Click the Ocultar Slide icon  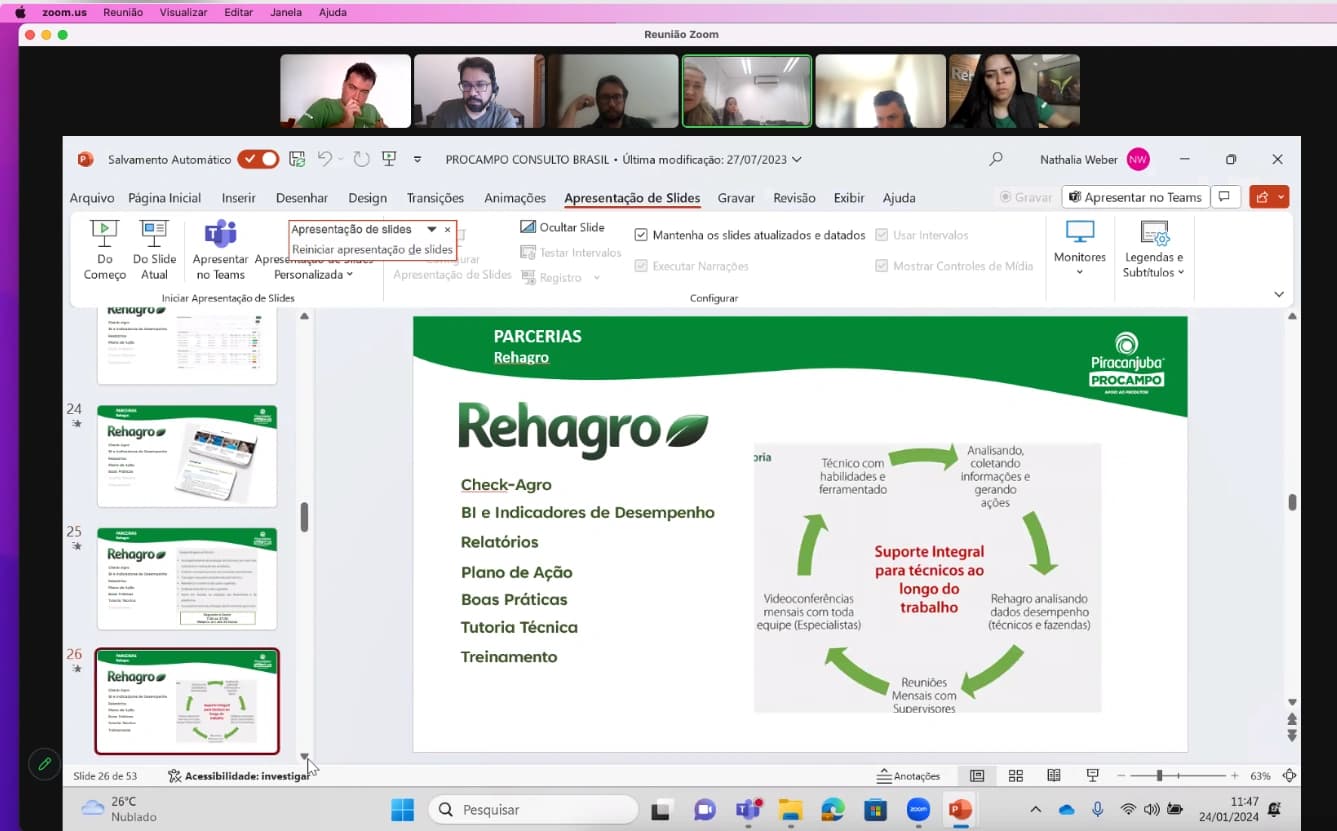click(x=528, y=227)
